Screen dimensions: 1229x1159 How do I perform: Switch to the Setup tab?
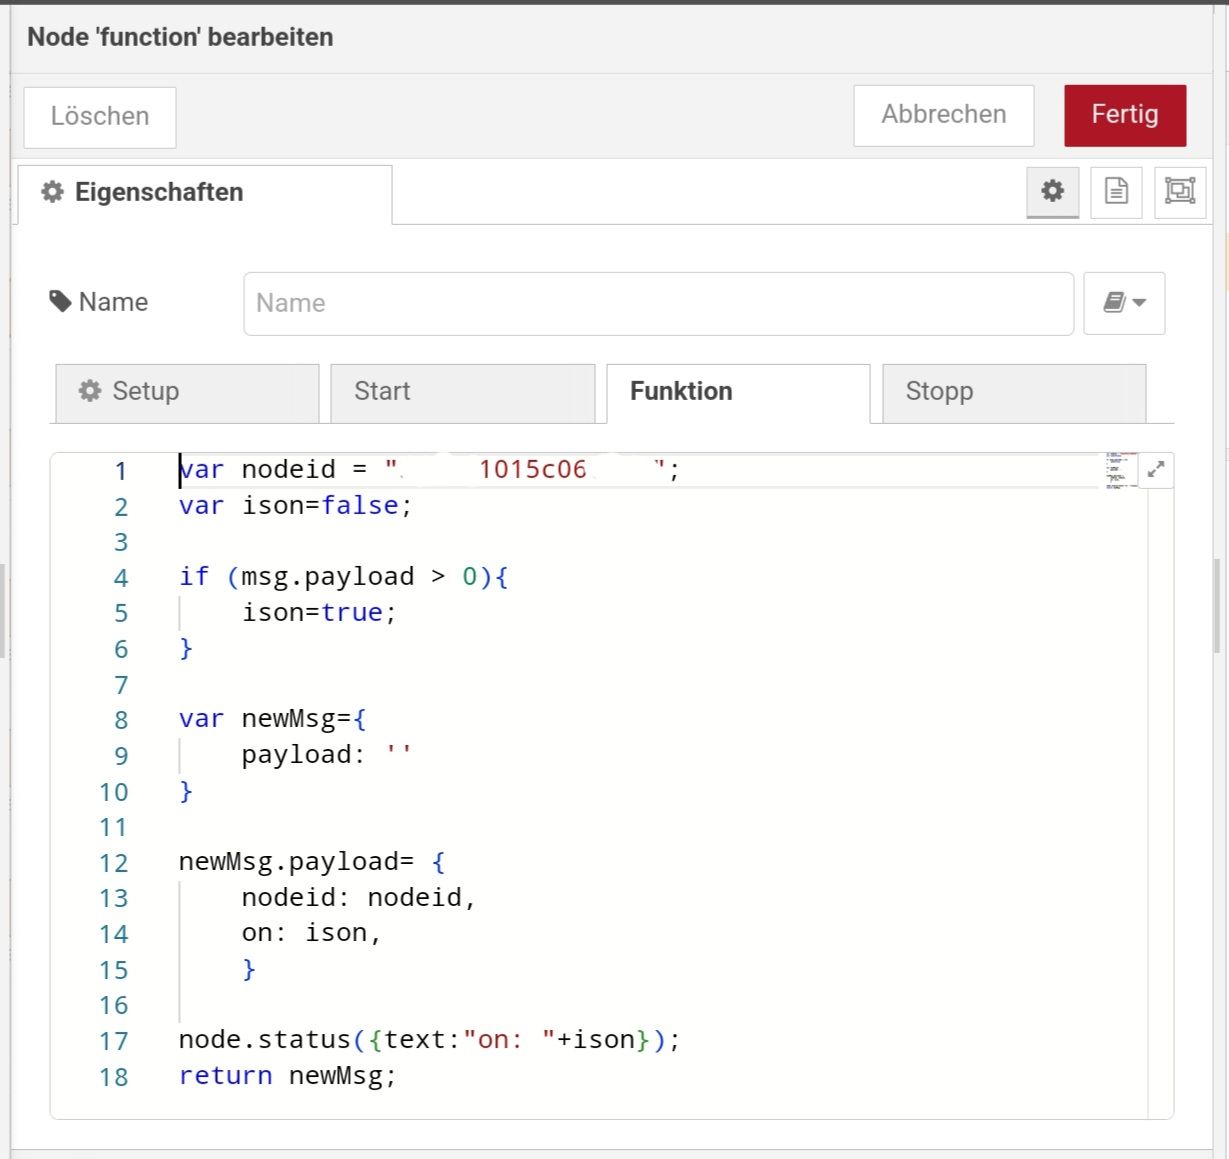click(186, 392)
